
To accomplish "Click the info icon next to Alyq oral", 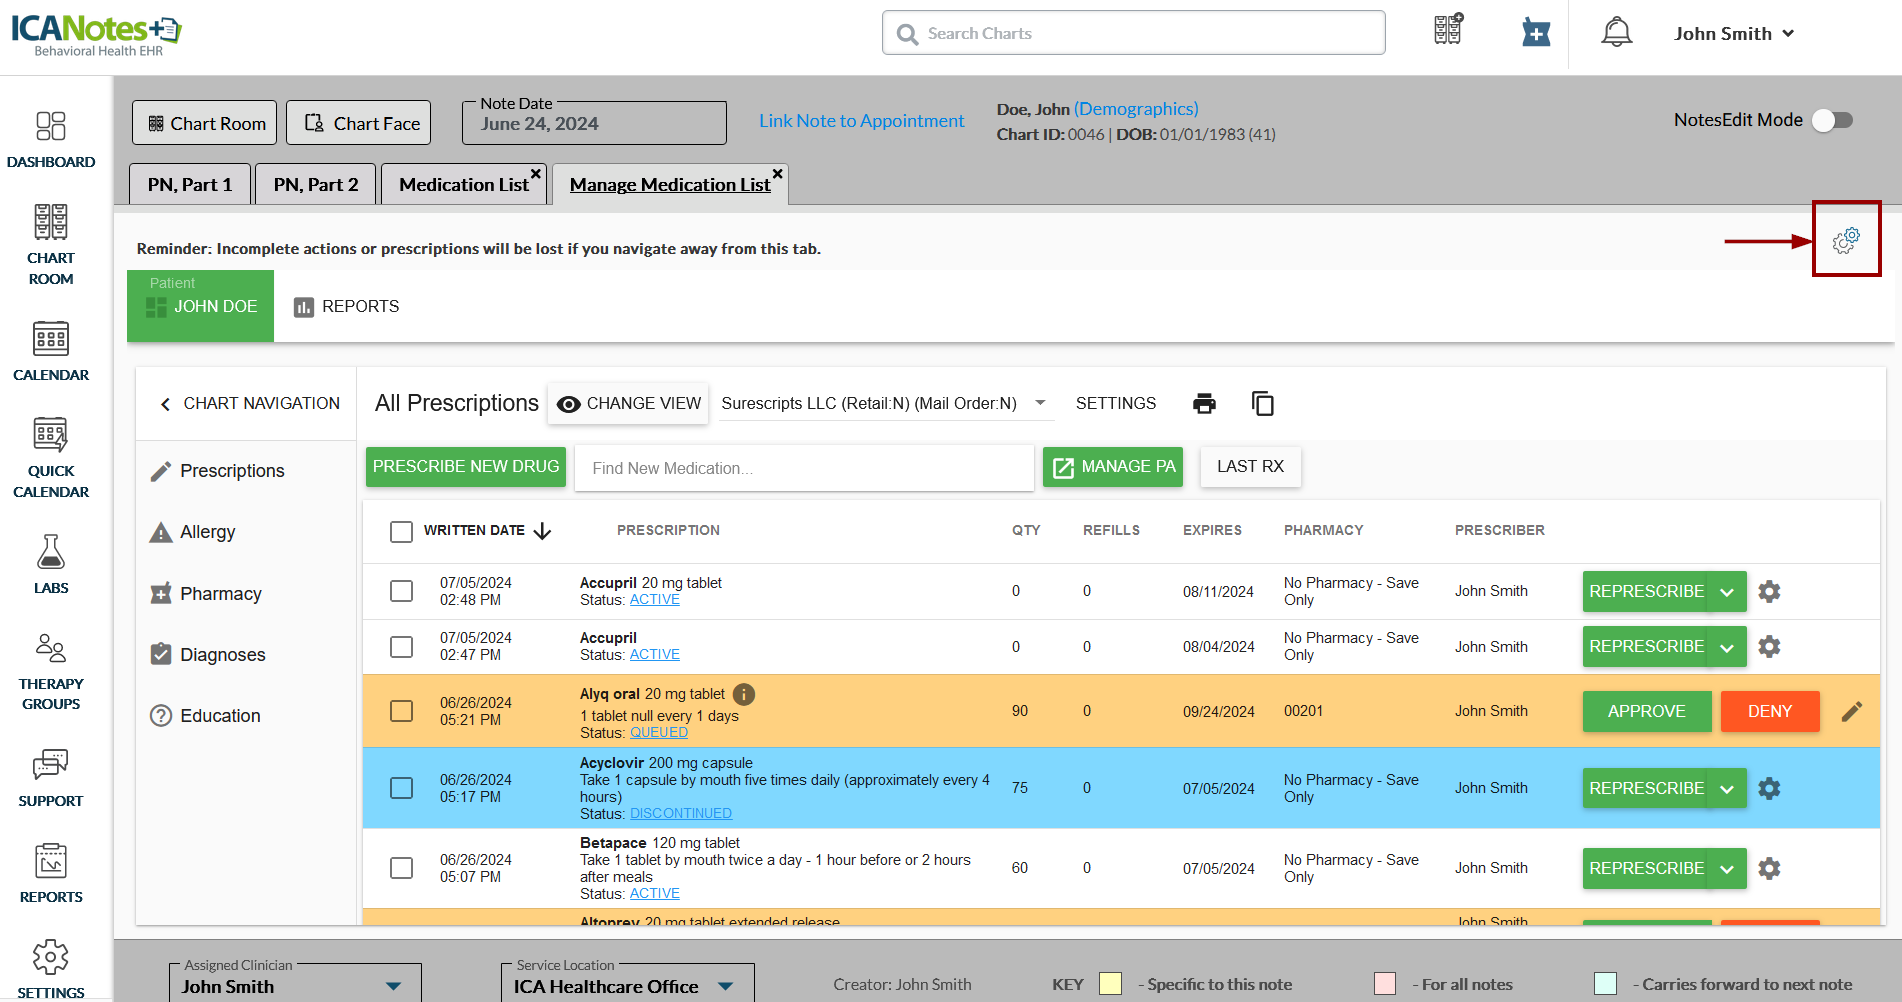I will pos(744,694).
